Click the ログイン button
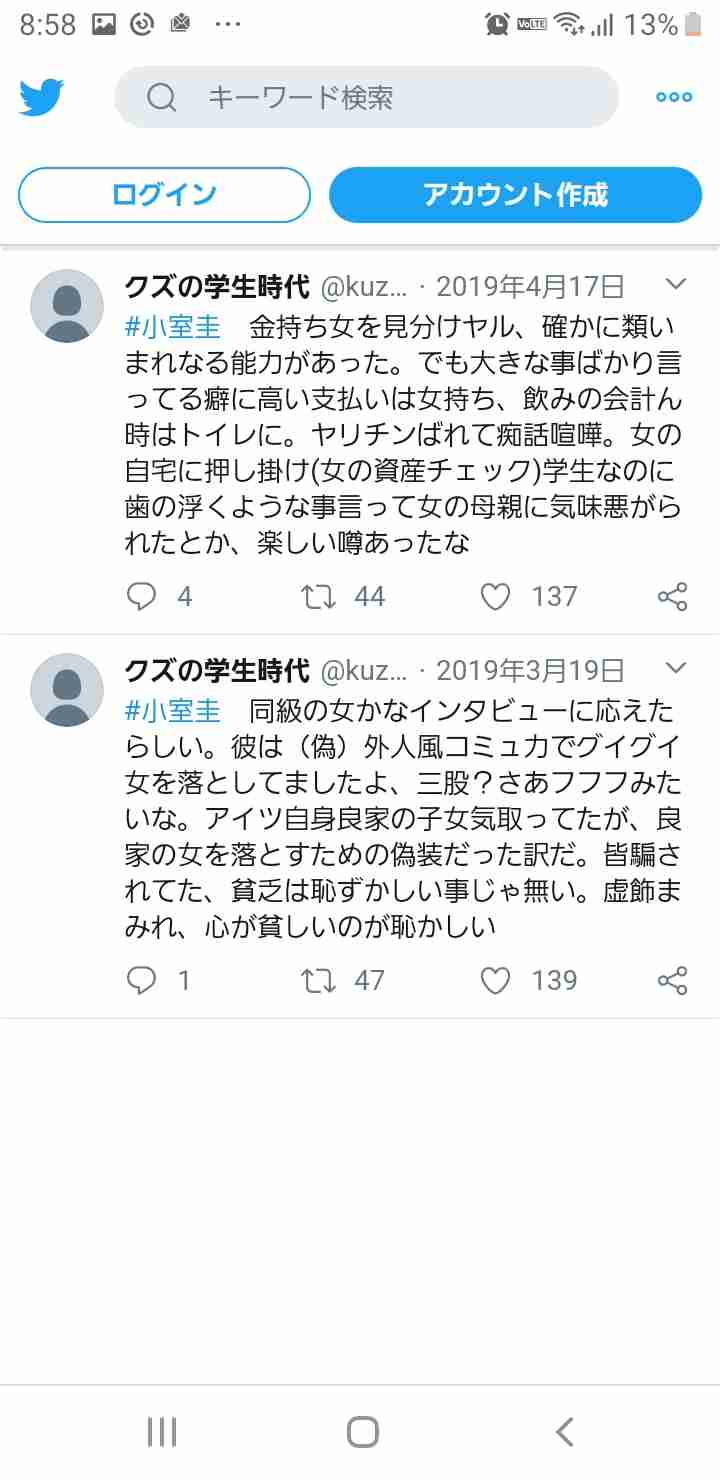The image size is (720, 1480). click(164, 194)
